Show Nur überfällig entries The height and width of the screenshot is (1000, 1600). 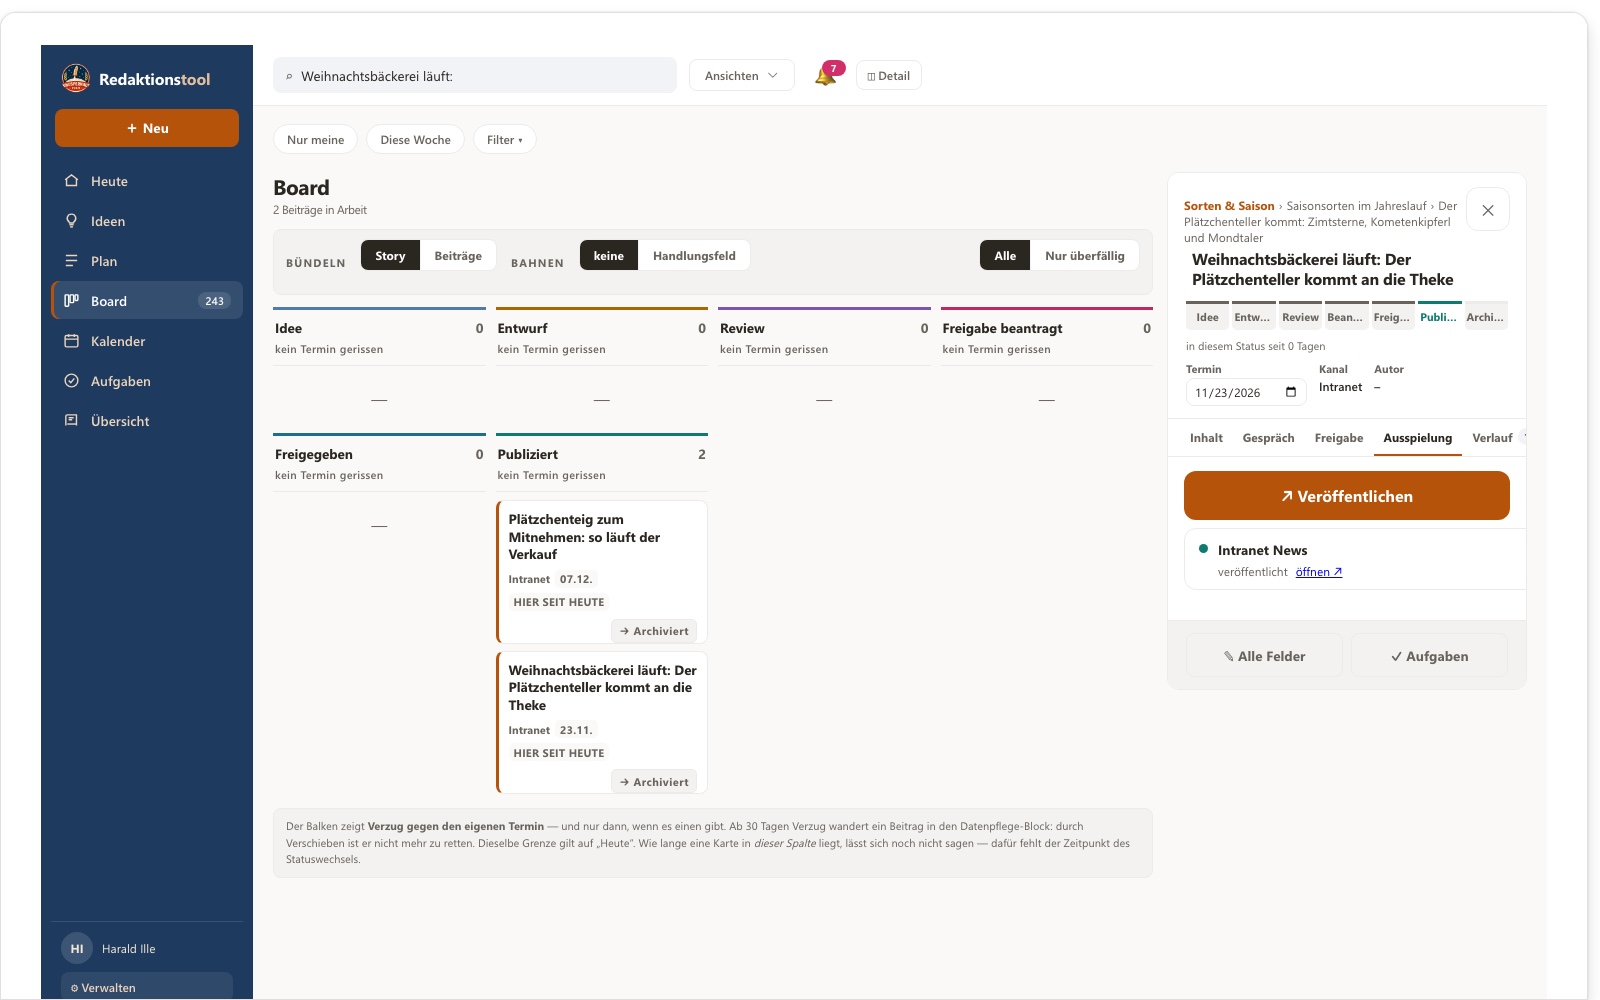point(1085,256)
